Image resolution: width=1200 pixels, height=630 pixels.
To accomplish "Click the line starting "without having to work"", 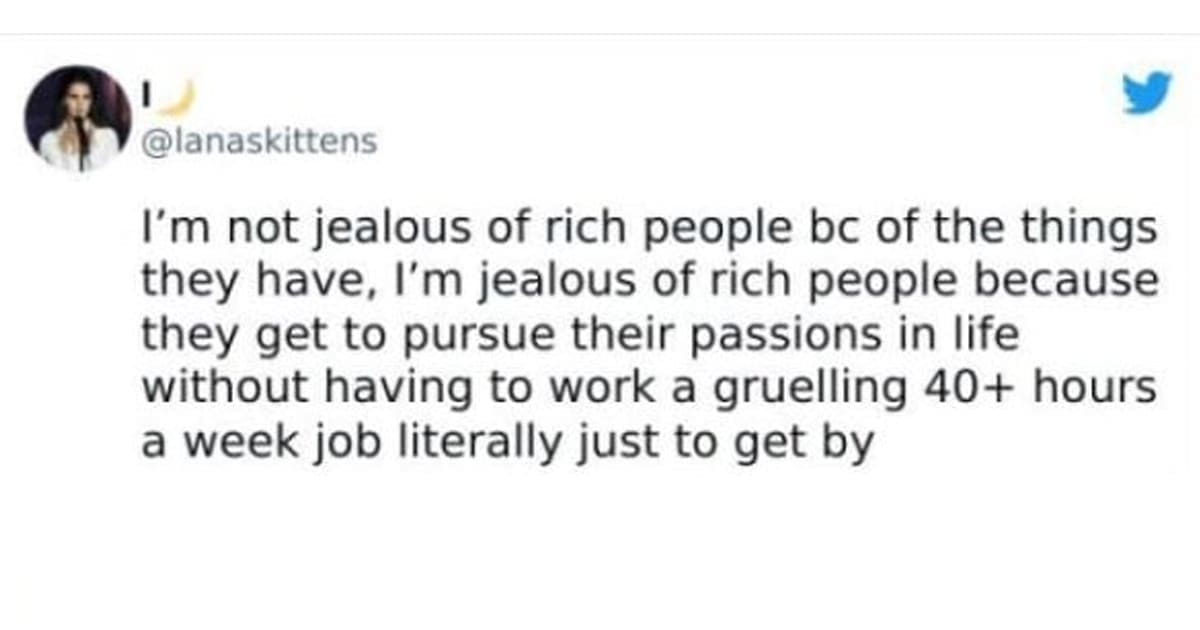I will click(648, 386).
